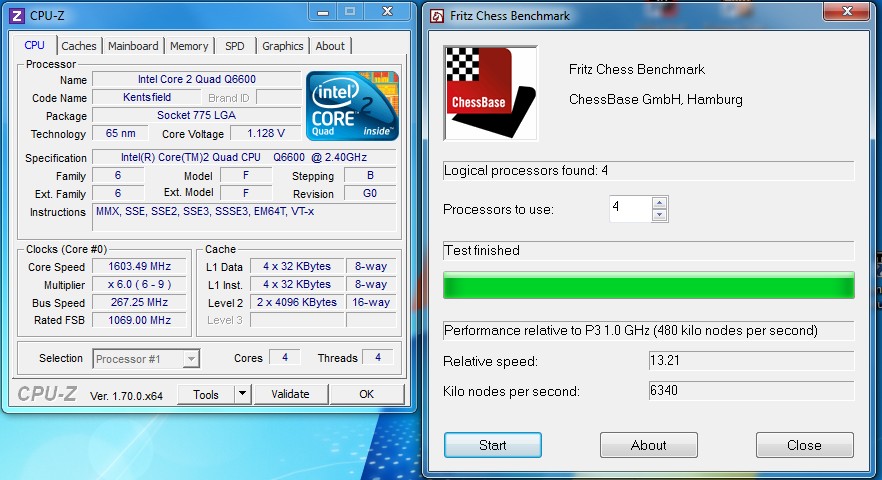Screen dimensions: 882x480
Task: Click the Tools button in CPU-Z
Action: coord(206,394)
